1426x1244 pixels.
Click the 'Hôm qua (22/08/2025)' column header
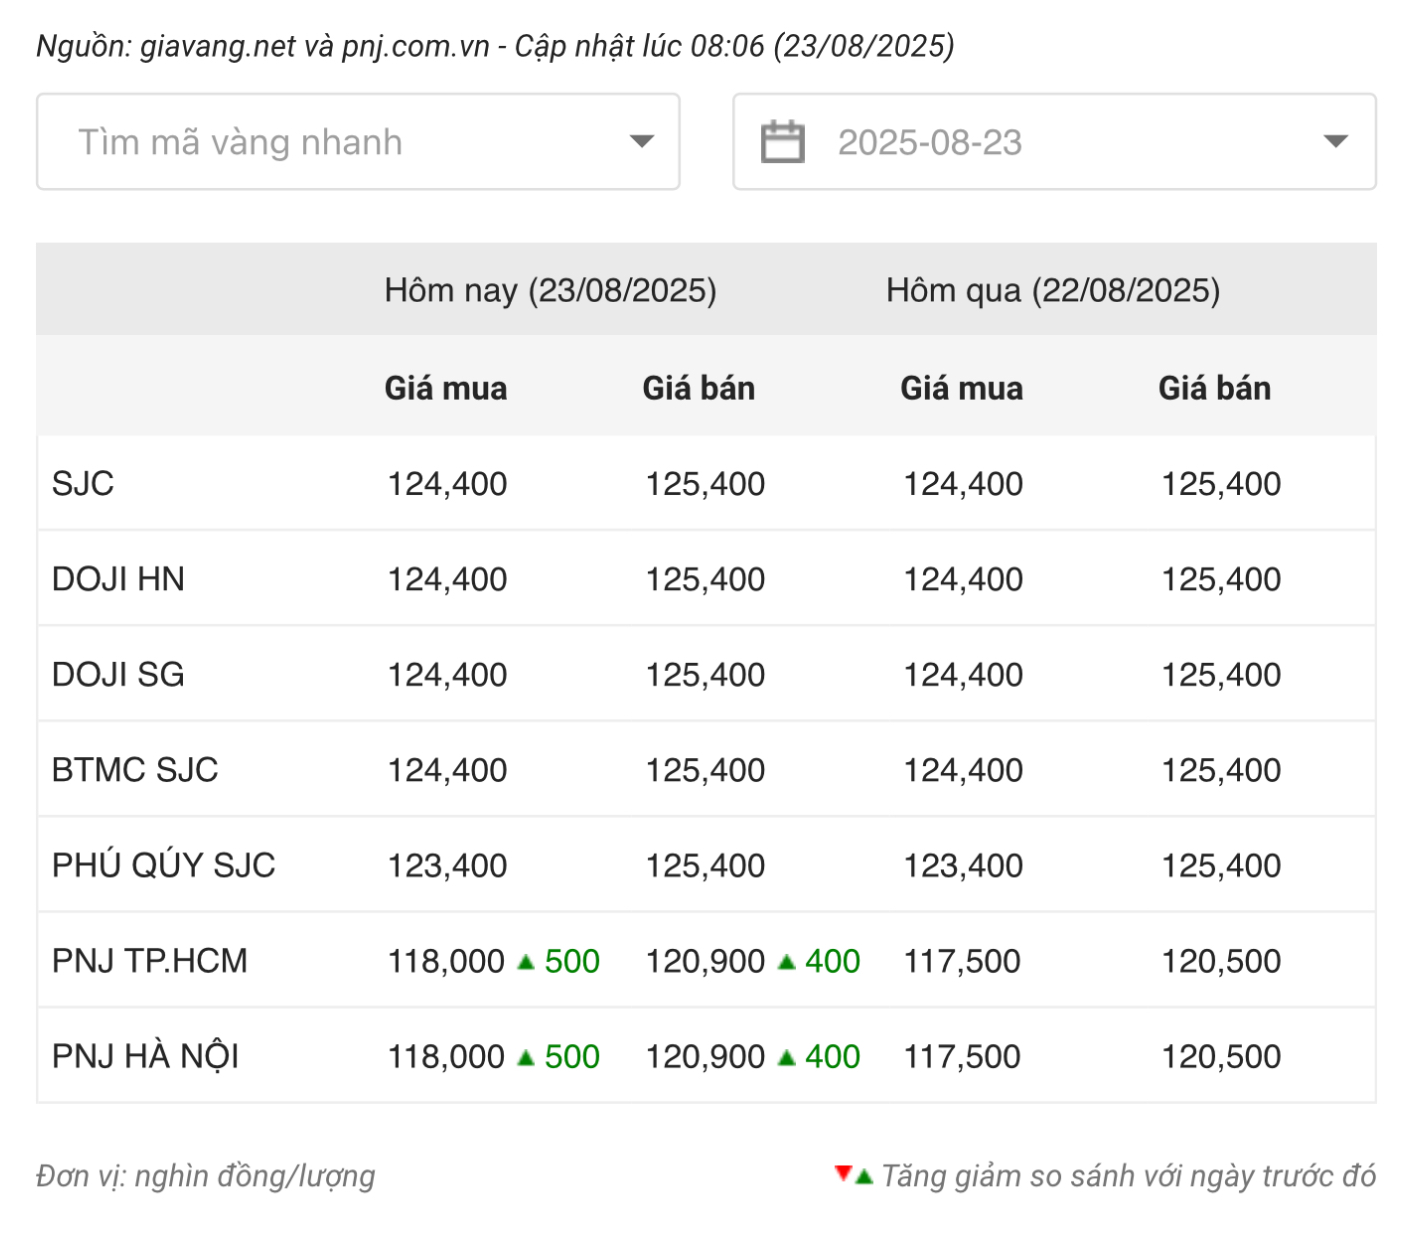[x=1052, y=291]
